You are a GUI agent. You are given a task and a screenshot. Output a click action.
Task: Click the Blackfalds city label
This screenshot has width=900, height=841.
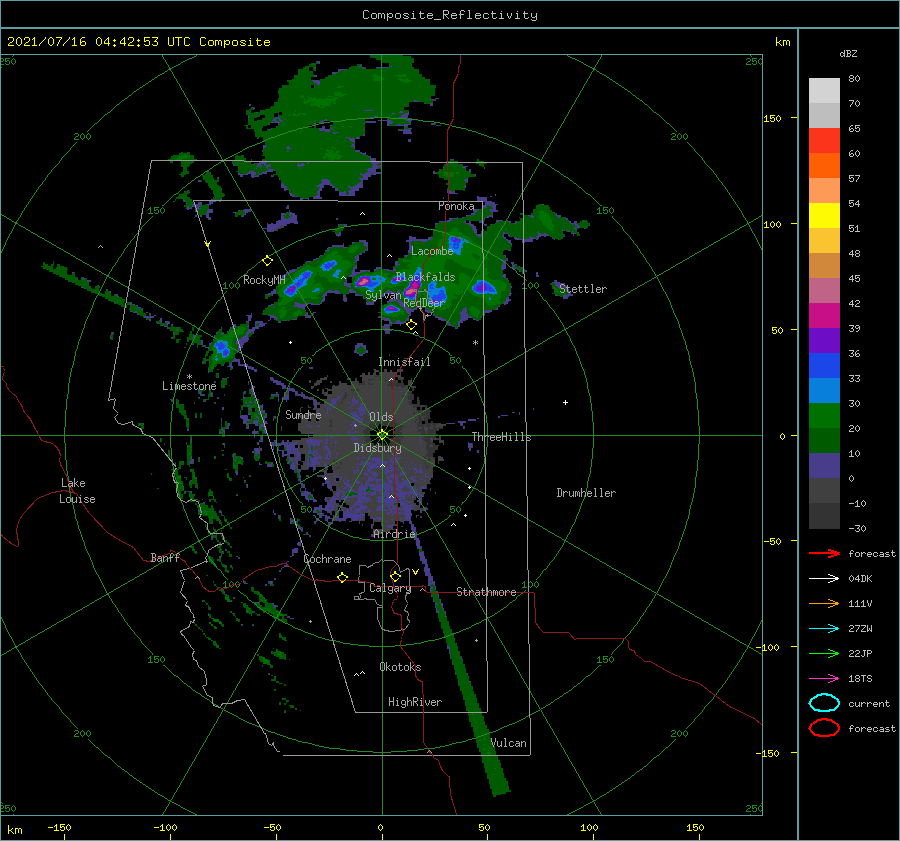[425, 277]
